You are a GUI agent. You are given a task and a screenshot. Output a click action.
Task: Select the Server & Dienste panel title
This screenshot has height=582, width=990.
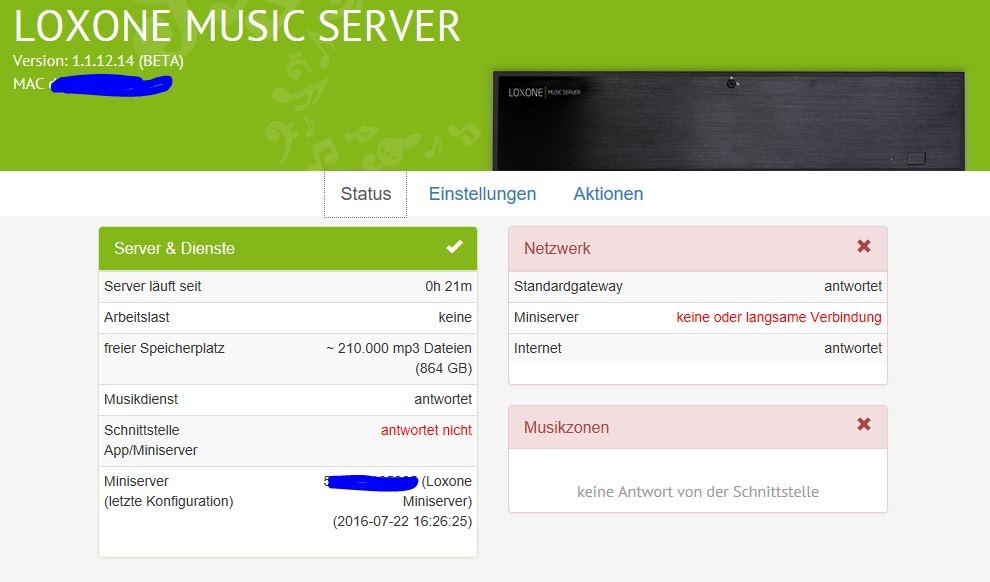pyautogui.click(x=174, y=248)
